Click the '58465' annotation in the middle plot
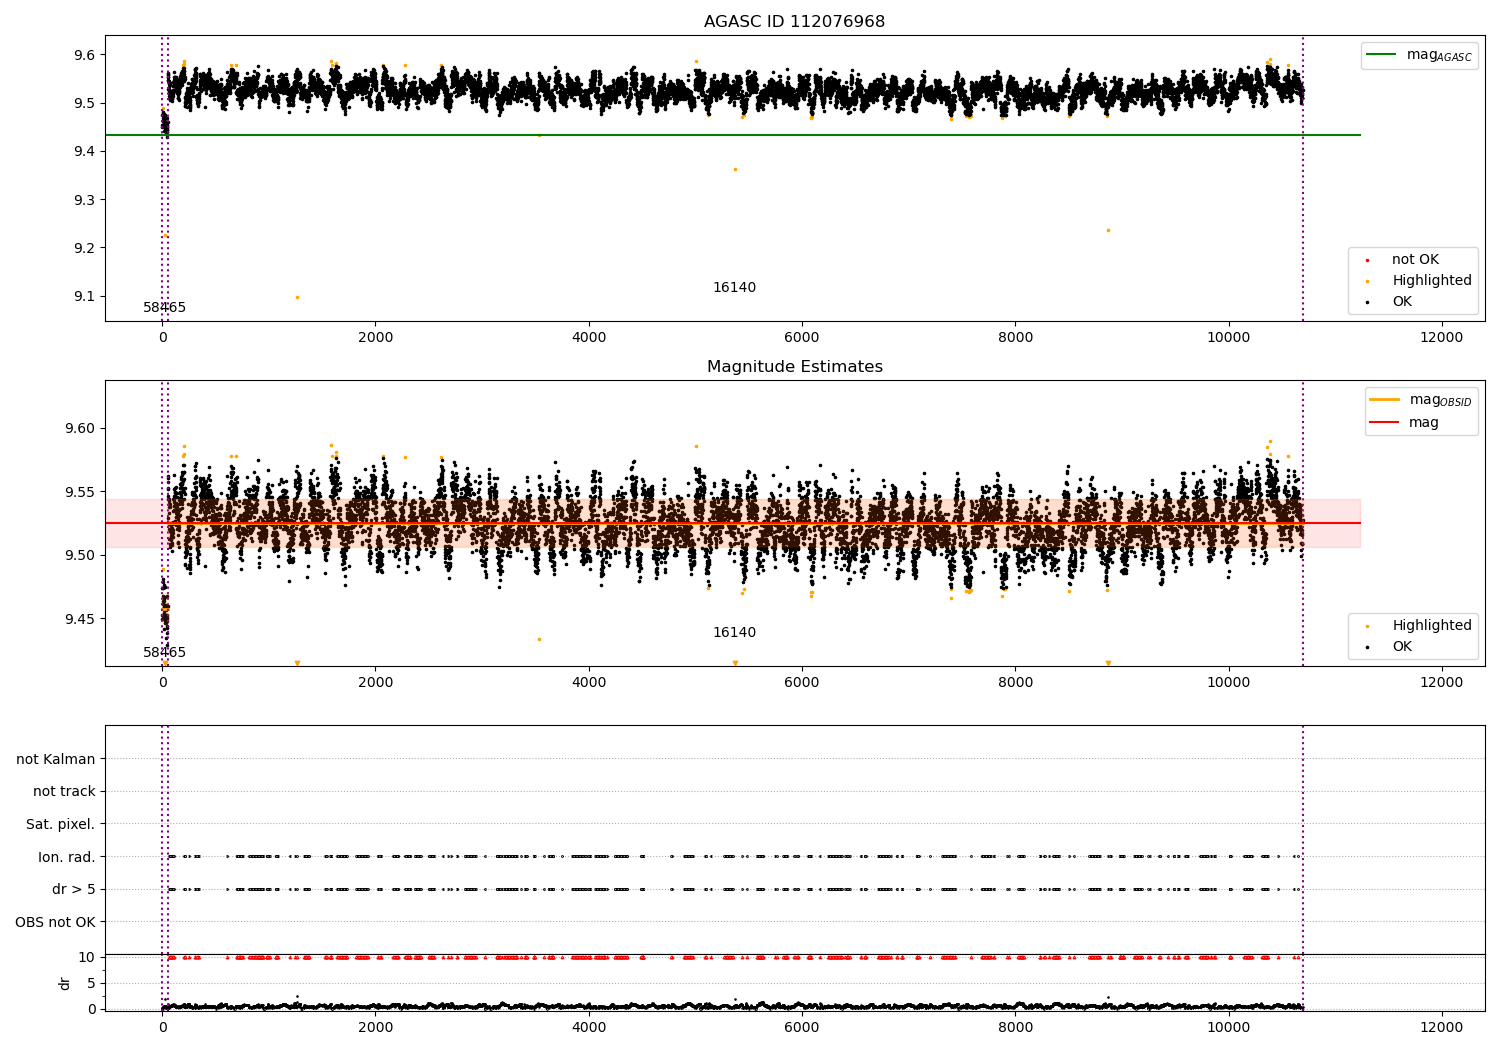Viewport: 1500px width, 1050px height. (x=164, y=653)
